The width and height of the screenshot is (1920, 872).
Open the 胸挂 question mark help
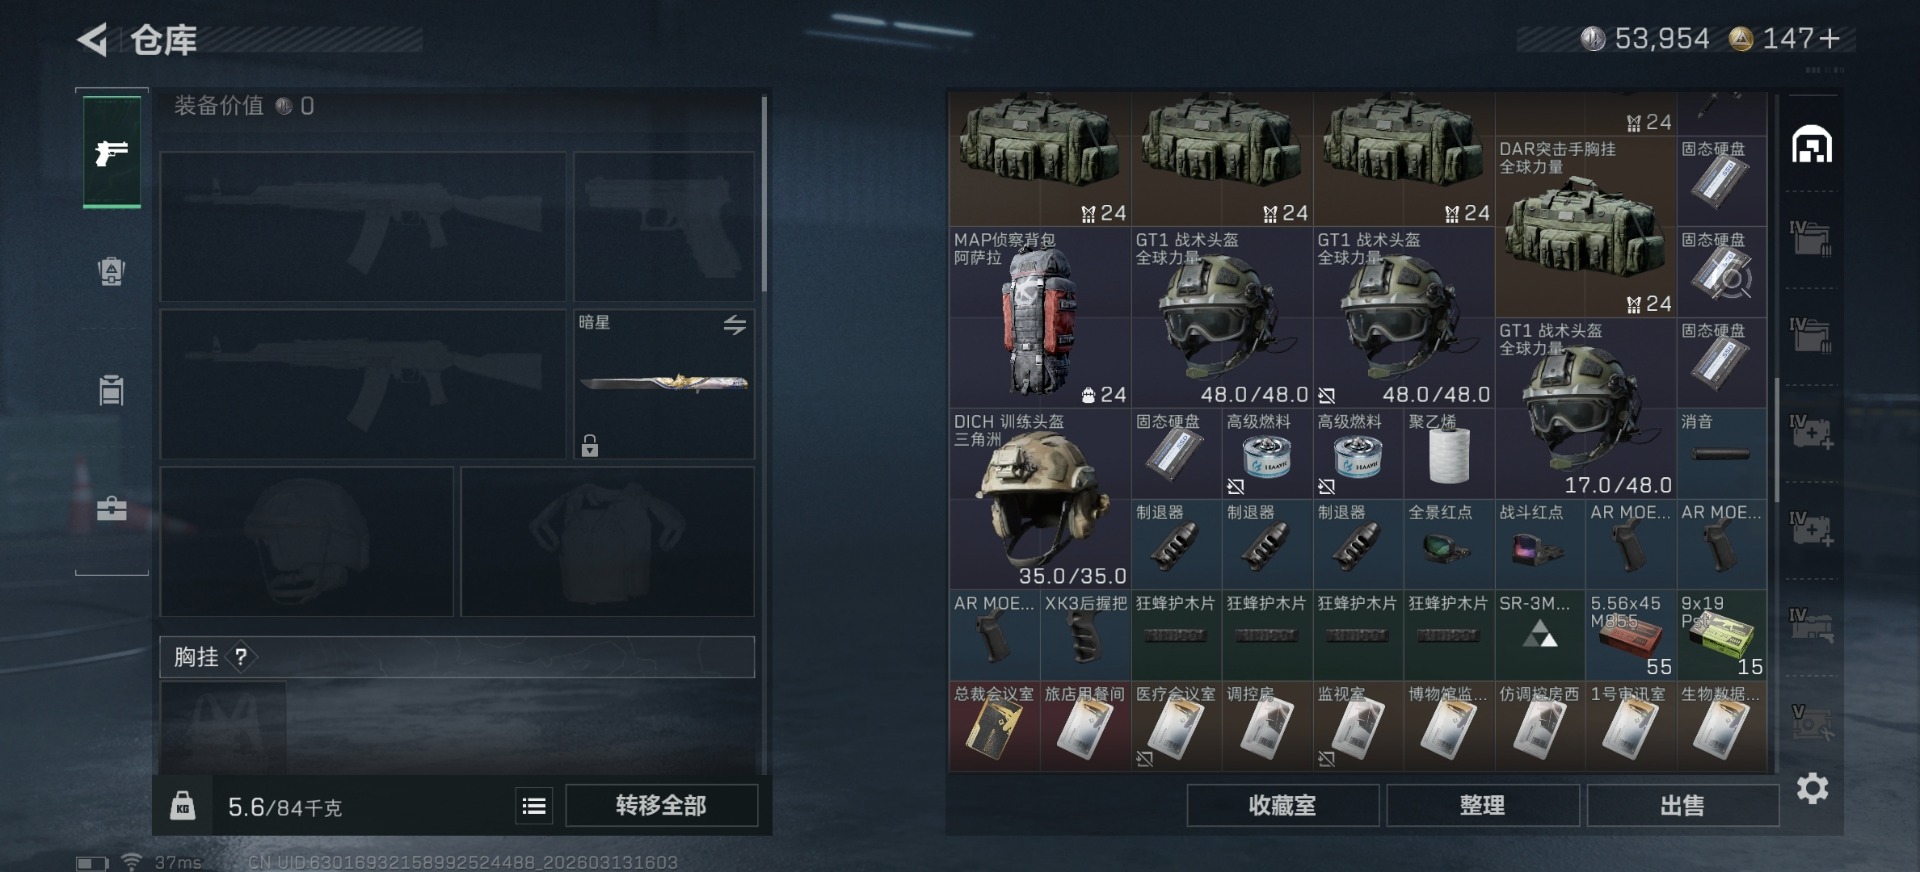(241, 657)
